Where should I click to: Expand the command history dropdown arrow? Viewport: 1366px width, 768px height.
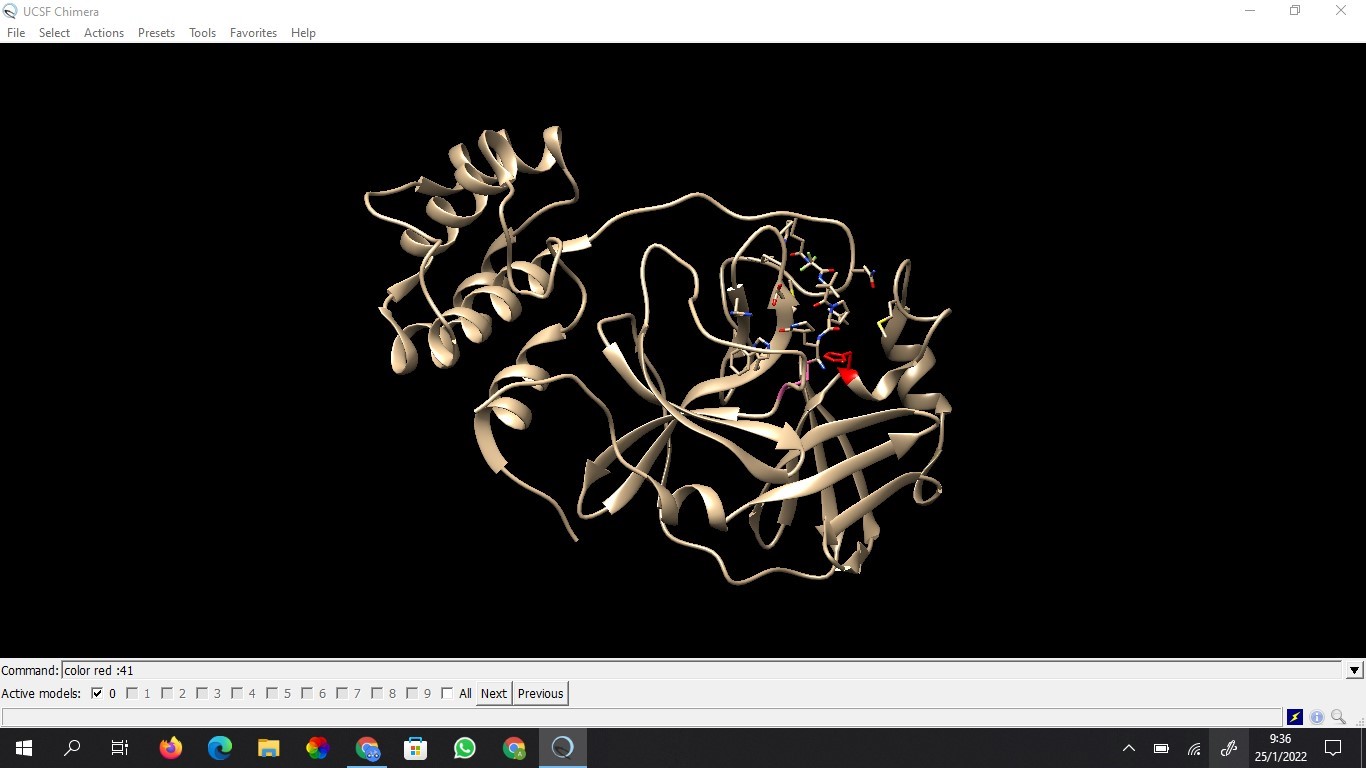[x=1355, y=671]
